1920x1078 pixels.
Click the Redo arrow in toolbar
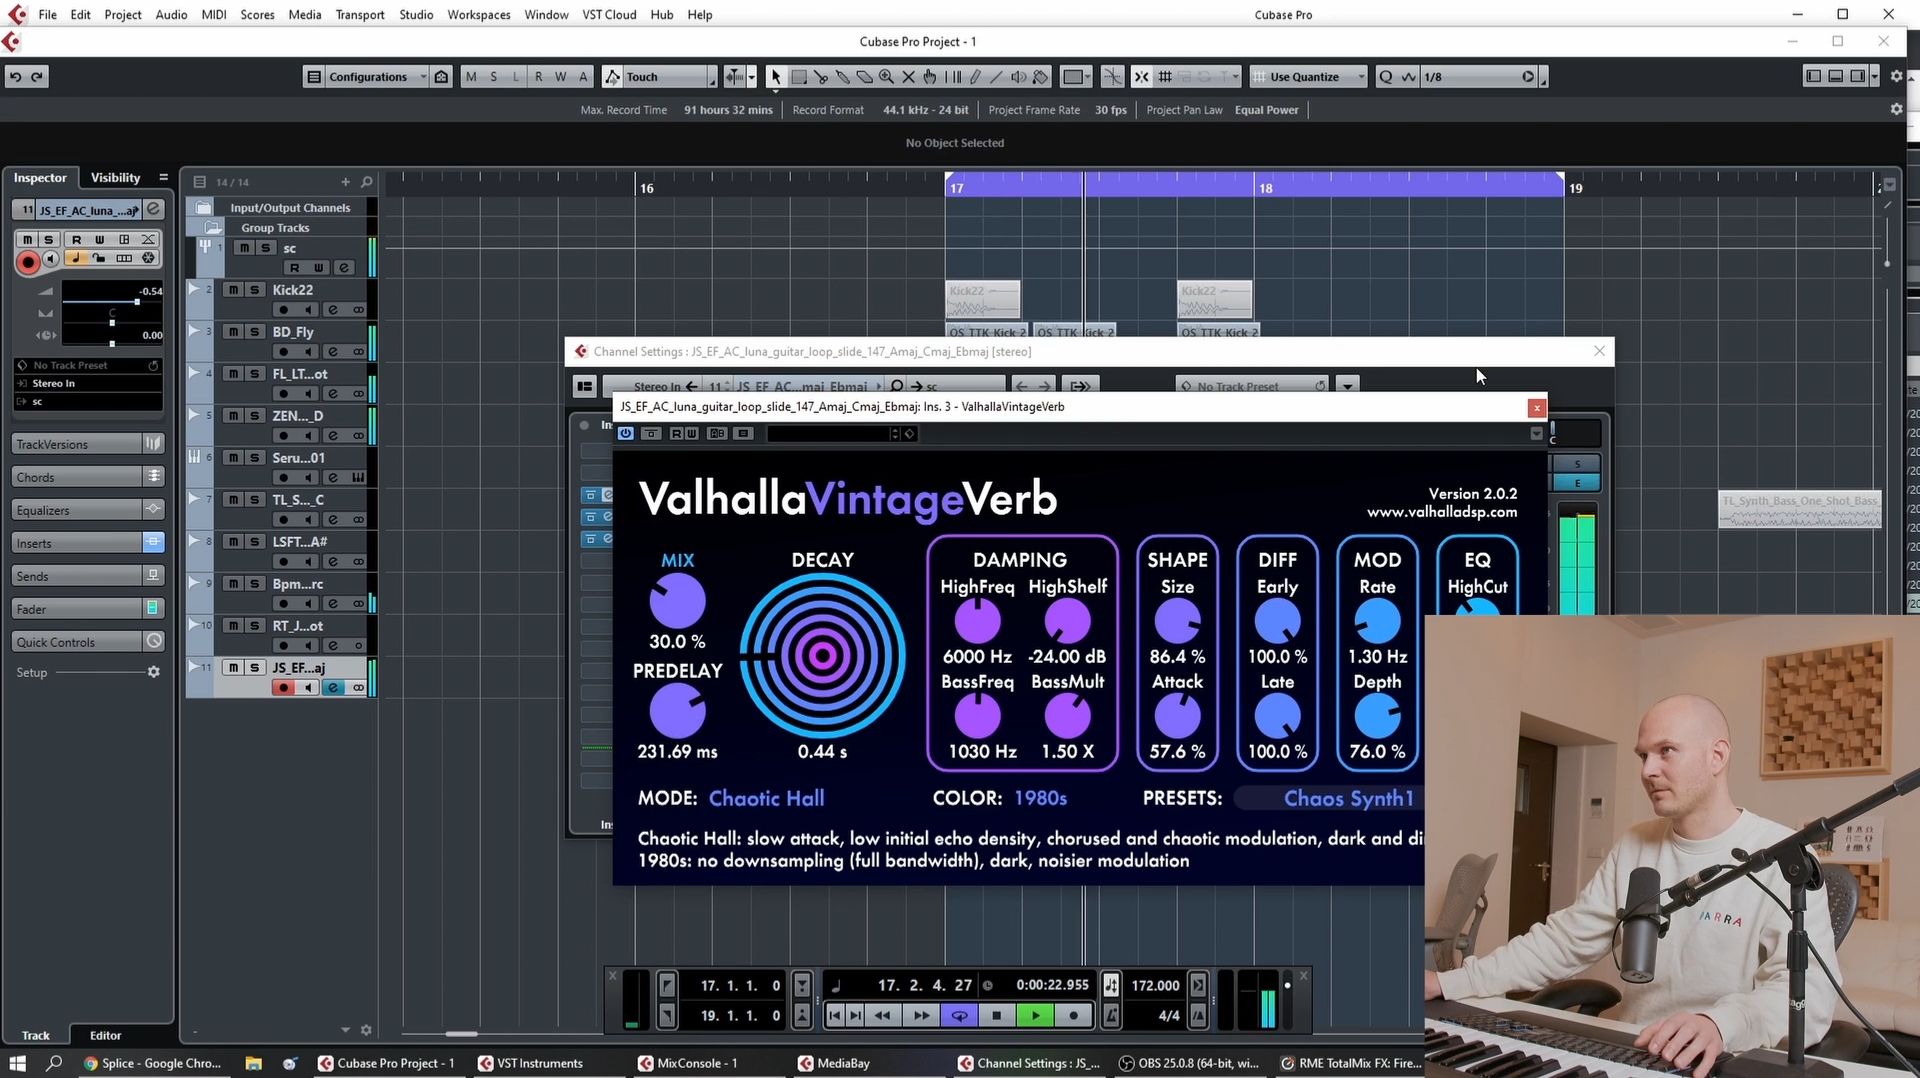coord(38,77)
